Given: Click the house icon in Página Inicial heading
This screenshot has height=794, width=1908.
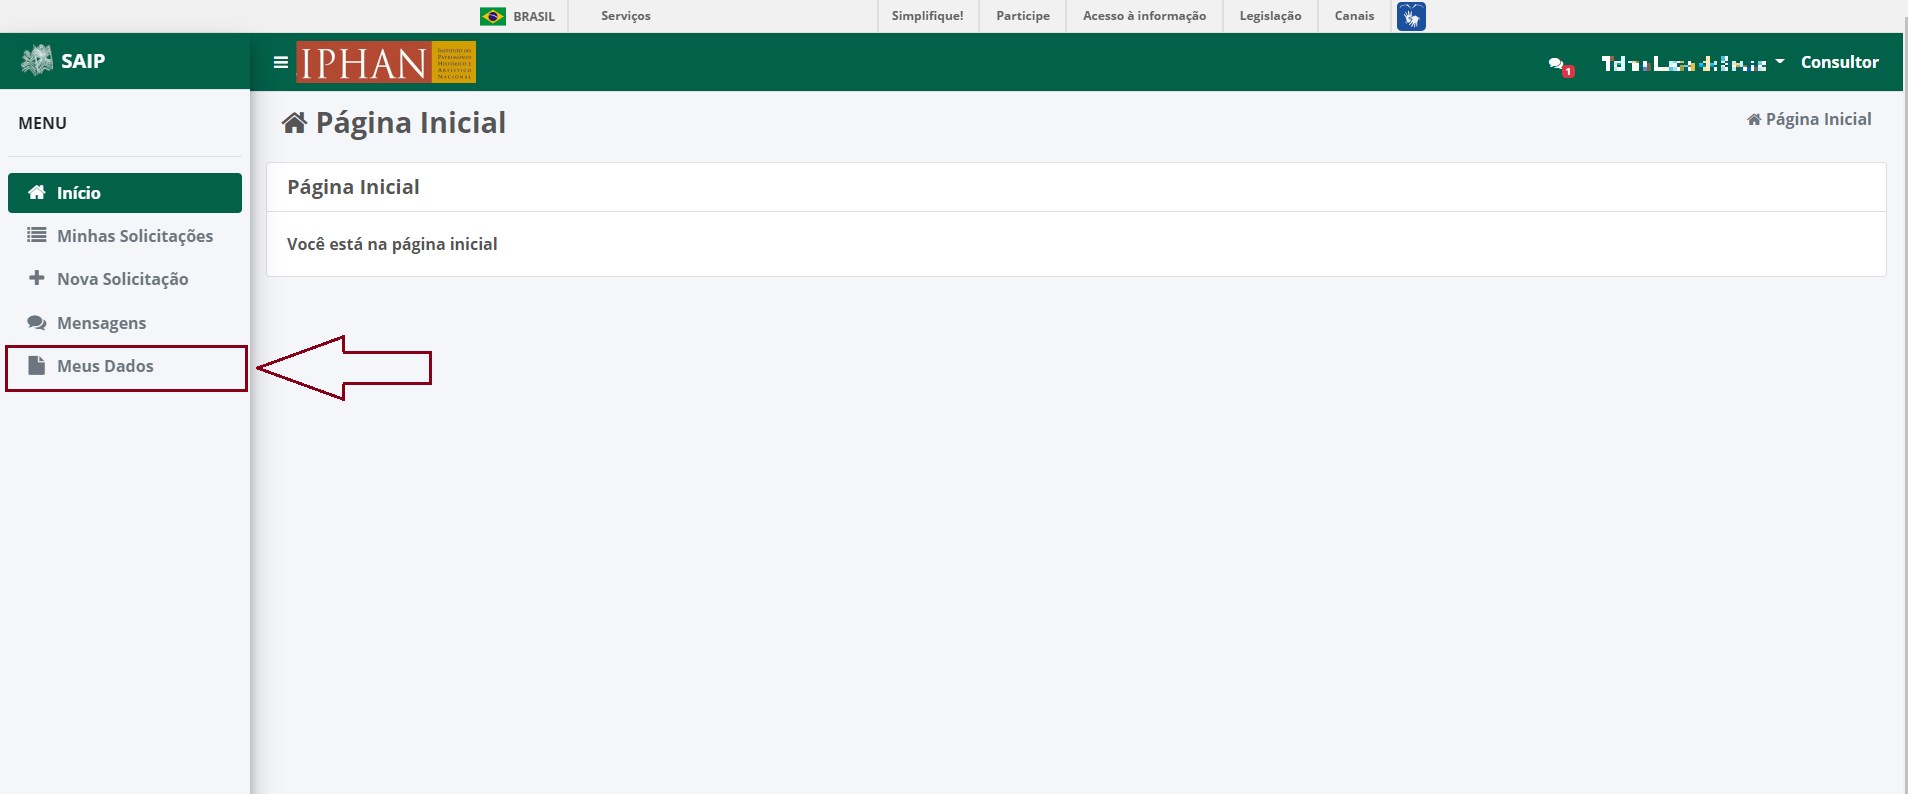Looking at the screenshot, I should (294, 123).
